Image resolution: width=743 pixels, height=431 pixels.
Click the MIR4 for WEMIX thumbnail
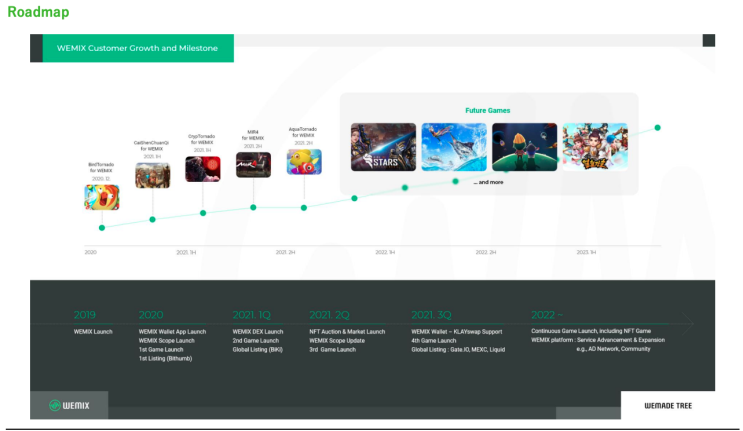(254, 165)
